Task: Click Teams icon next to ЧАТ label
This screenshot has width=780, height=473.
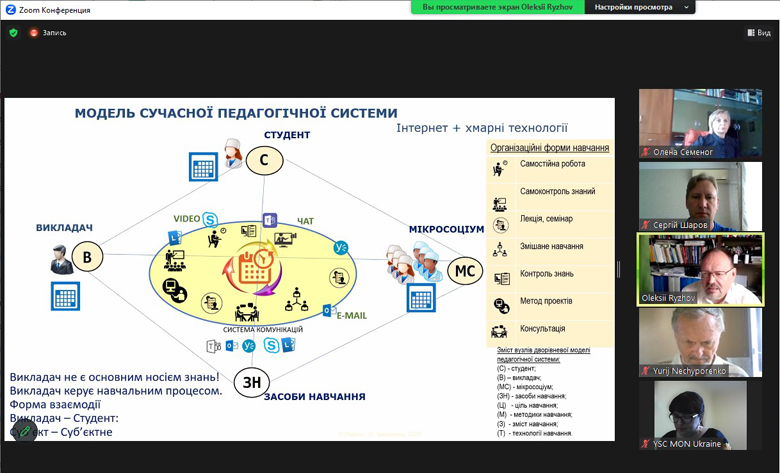Action: pos(269,220)
